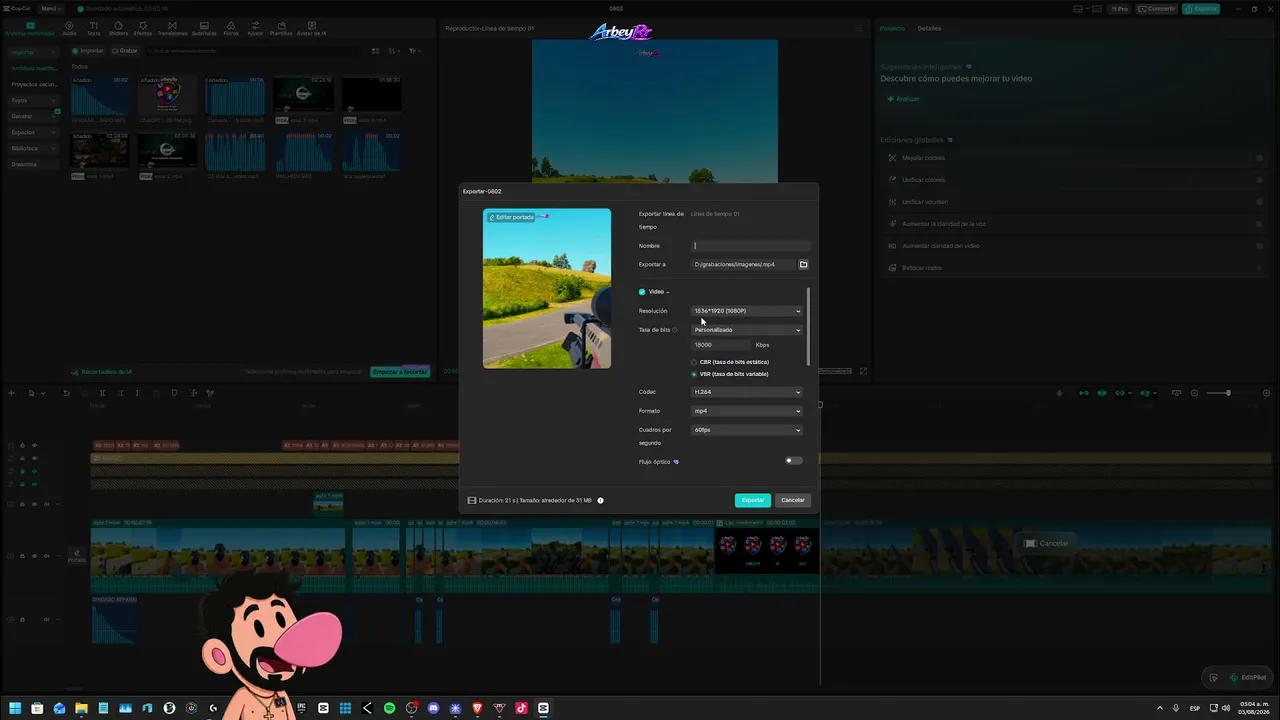
Task: Open File Explorer from the taskbar
Action: point(81,708)
